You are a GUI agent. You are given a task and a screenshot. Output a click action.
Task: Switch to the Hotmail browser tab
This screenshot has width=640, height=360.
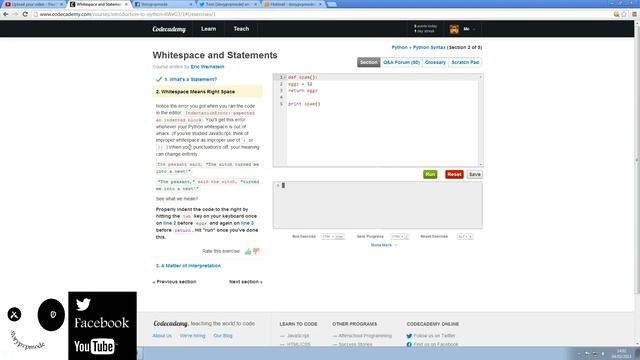pos(293,4)
